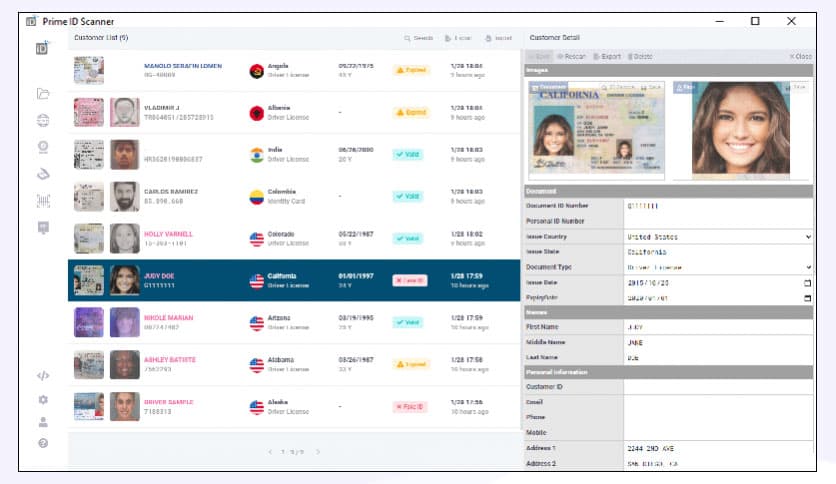Open the help question mark icon

point(43,443)
